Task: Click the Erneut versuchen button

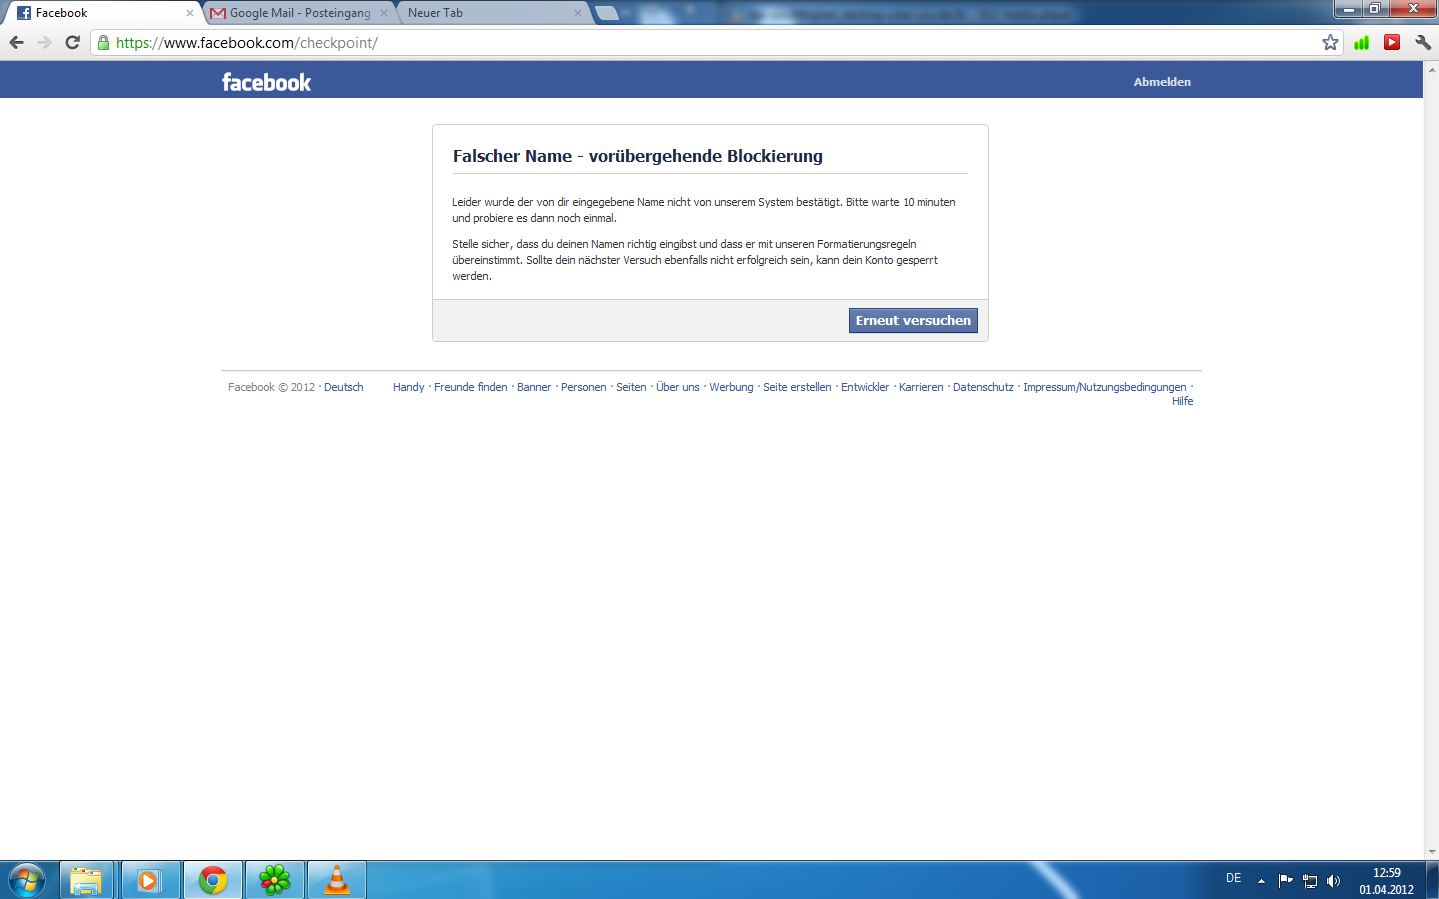Action: click(x=913, y=320)
